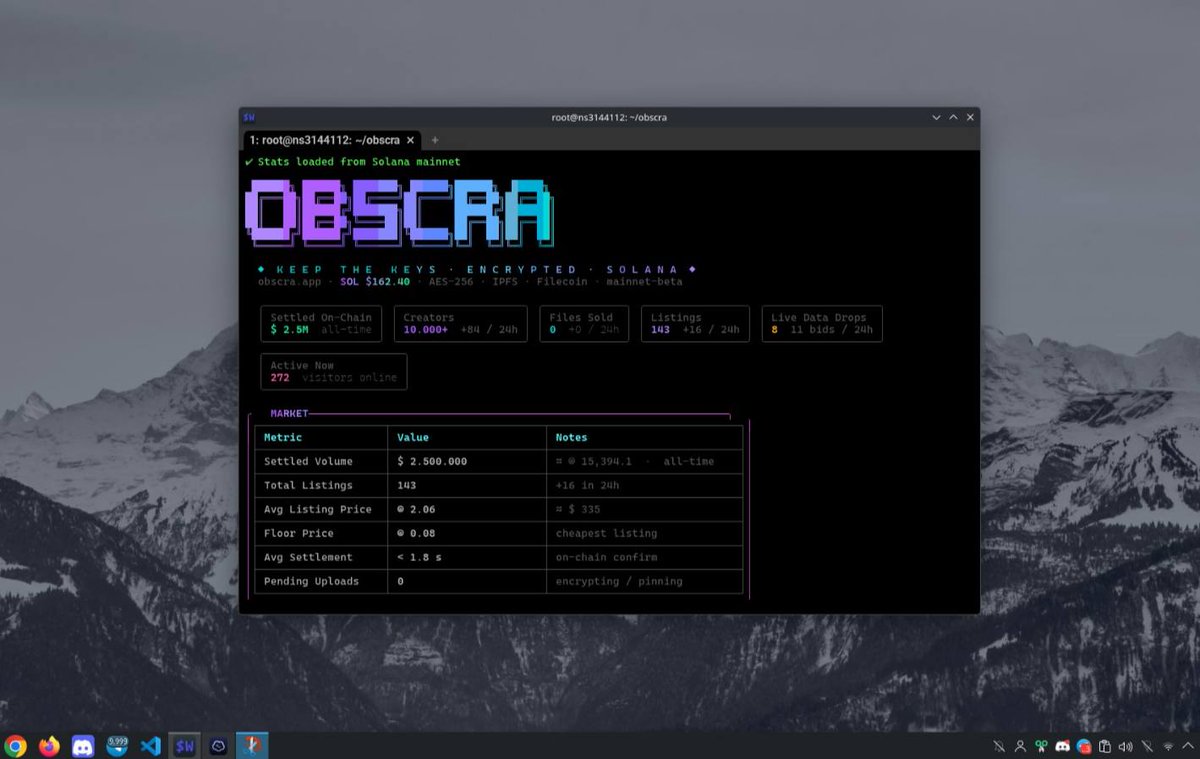Click the 'Active Now' visitors card

[x=334, y=372]
